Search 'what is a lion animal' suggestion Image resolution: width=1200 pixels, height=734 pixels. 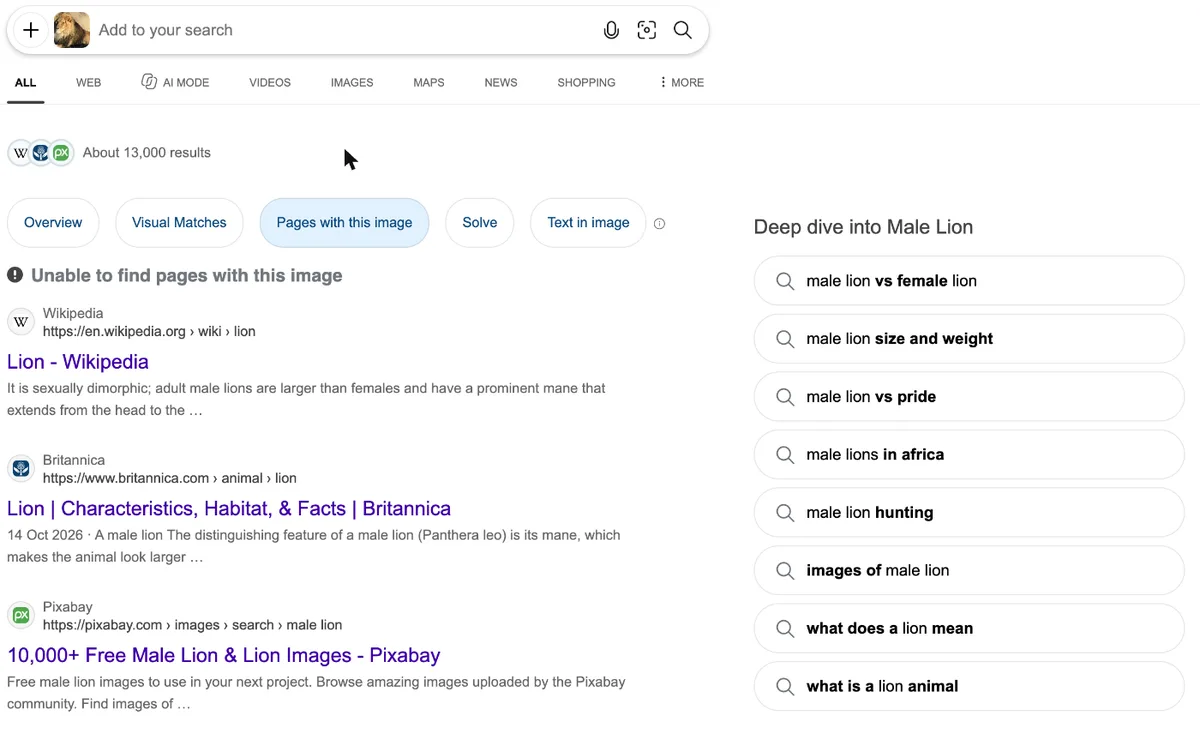[969, 687]
